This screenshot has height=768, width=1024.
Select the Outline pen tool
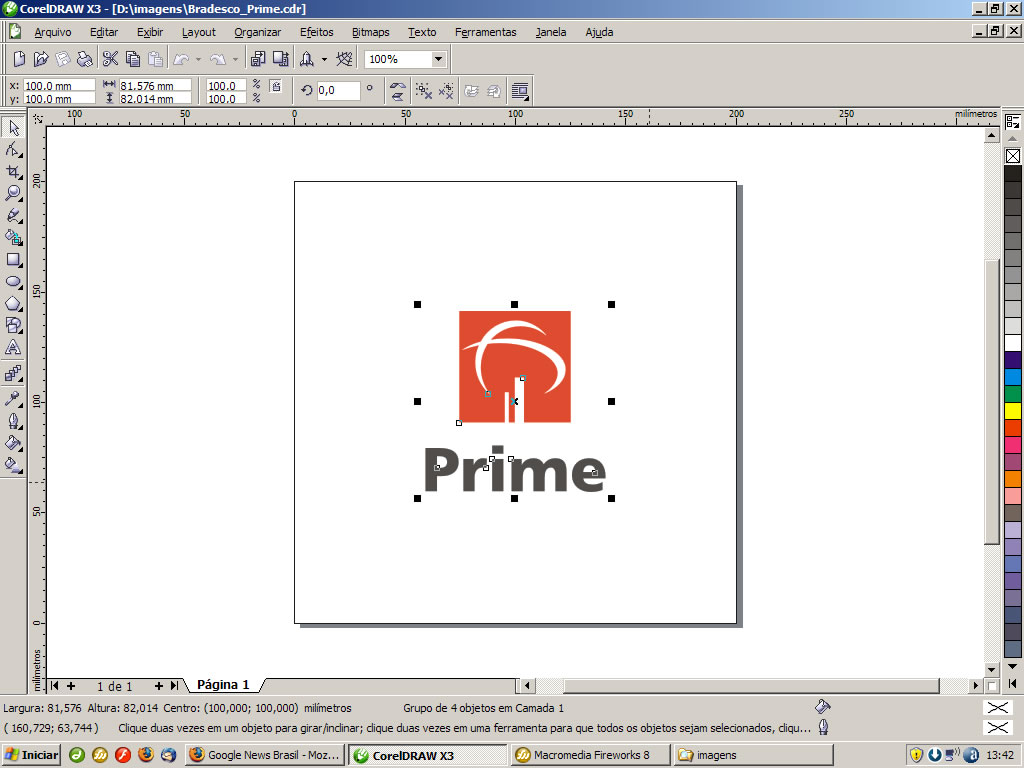[13, 421]
